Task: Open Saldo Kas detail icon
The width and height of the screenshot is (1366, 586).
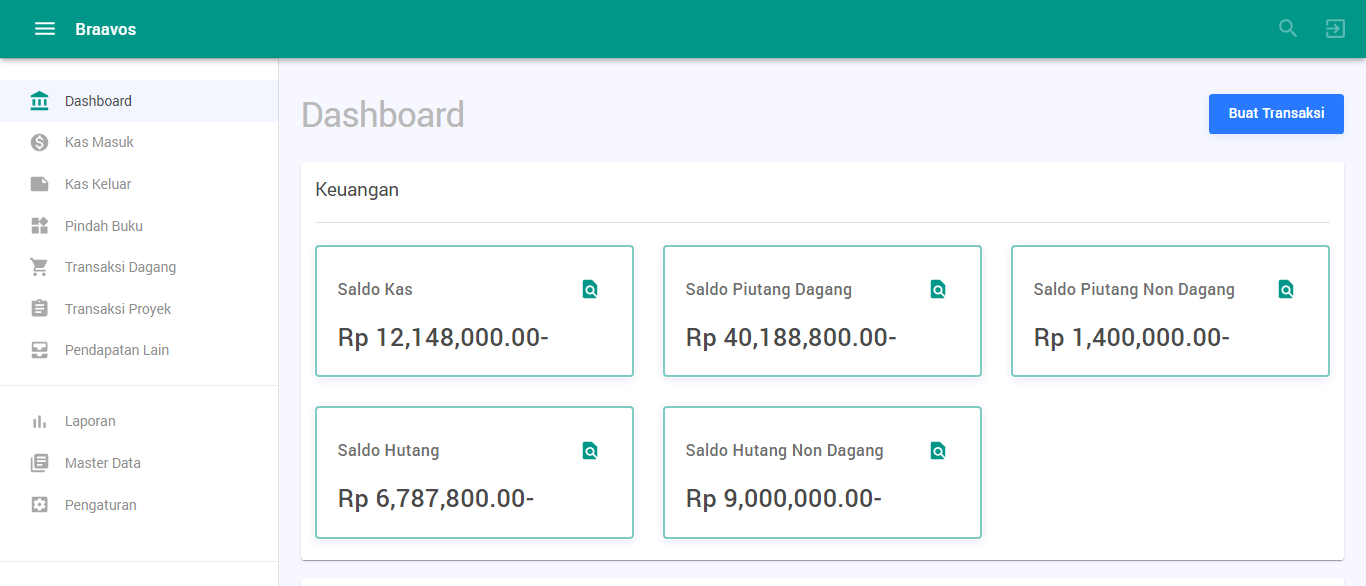Action: click(x=590, y=290)
